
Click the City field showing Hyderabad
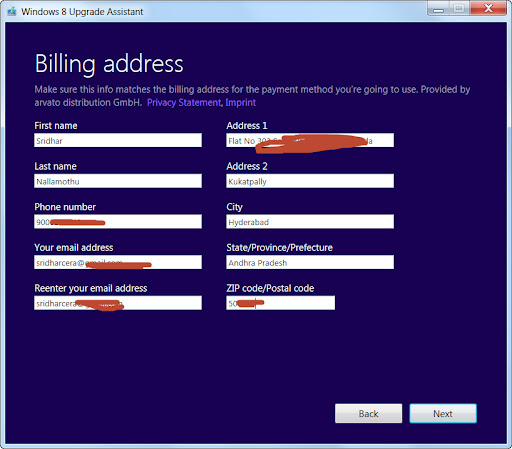click(310, 222)
